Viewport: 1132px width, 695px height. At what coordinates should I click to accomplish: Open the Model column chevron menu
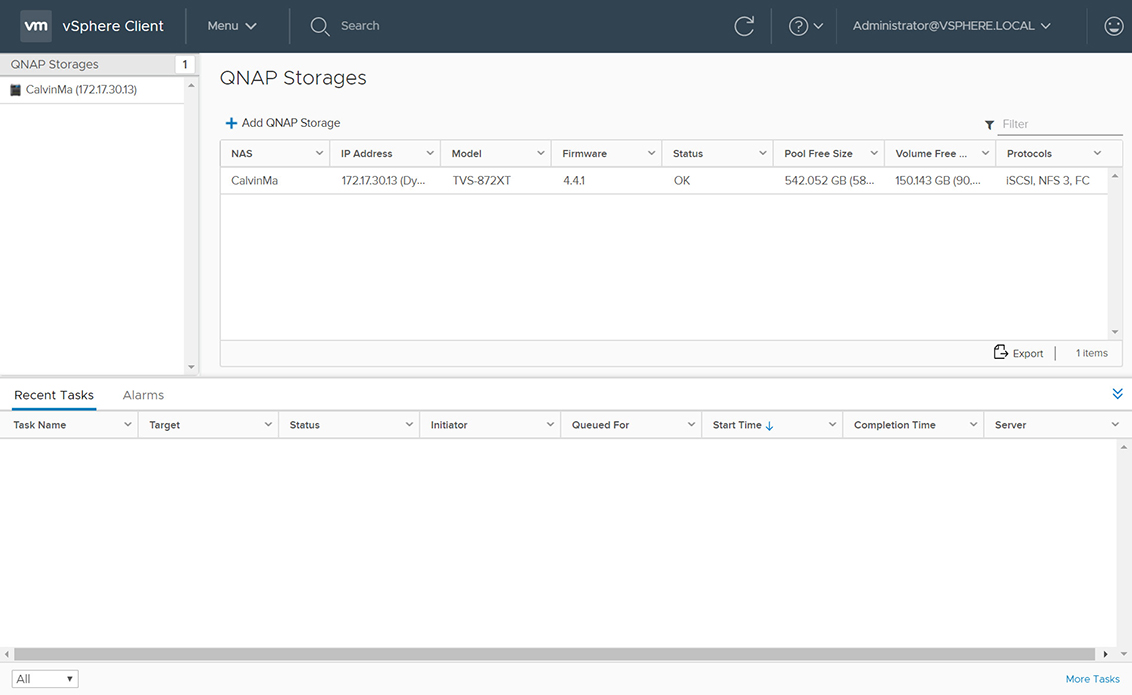coord(540,153)
